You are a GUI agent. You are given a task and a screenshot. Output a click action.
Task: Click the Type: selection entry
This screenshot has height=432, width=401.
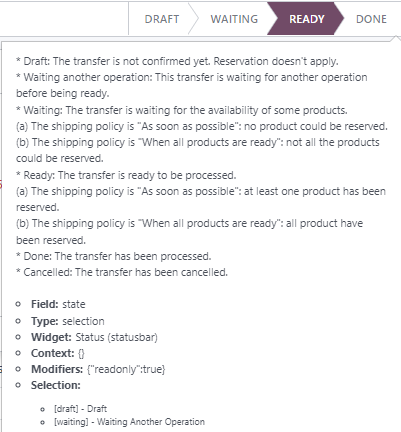click(68, 321)
